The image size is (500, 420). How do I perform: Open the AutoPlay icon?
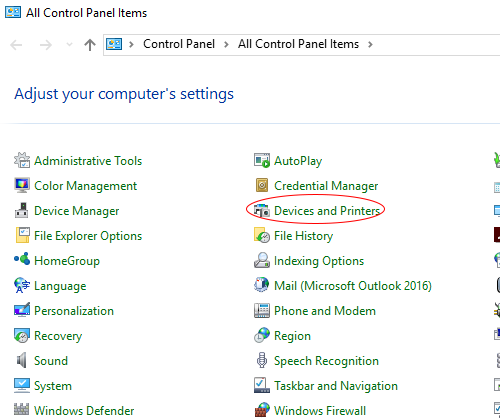(x=262, y=160)
